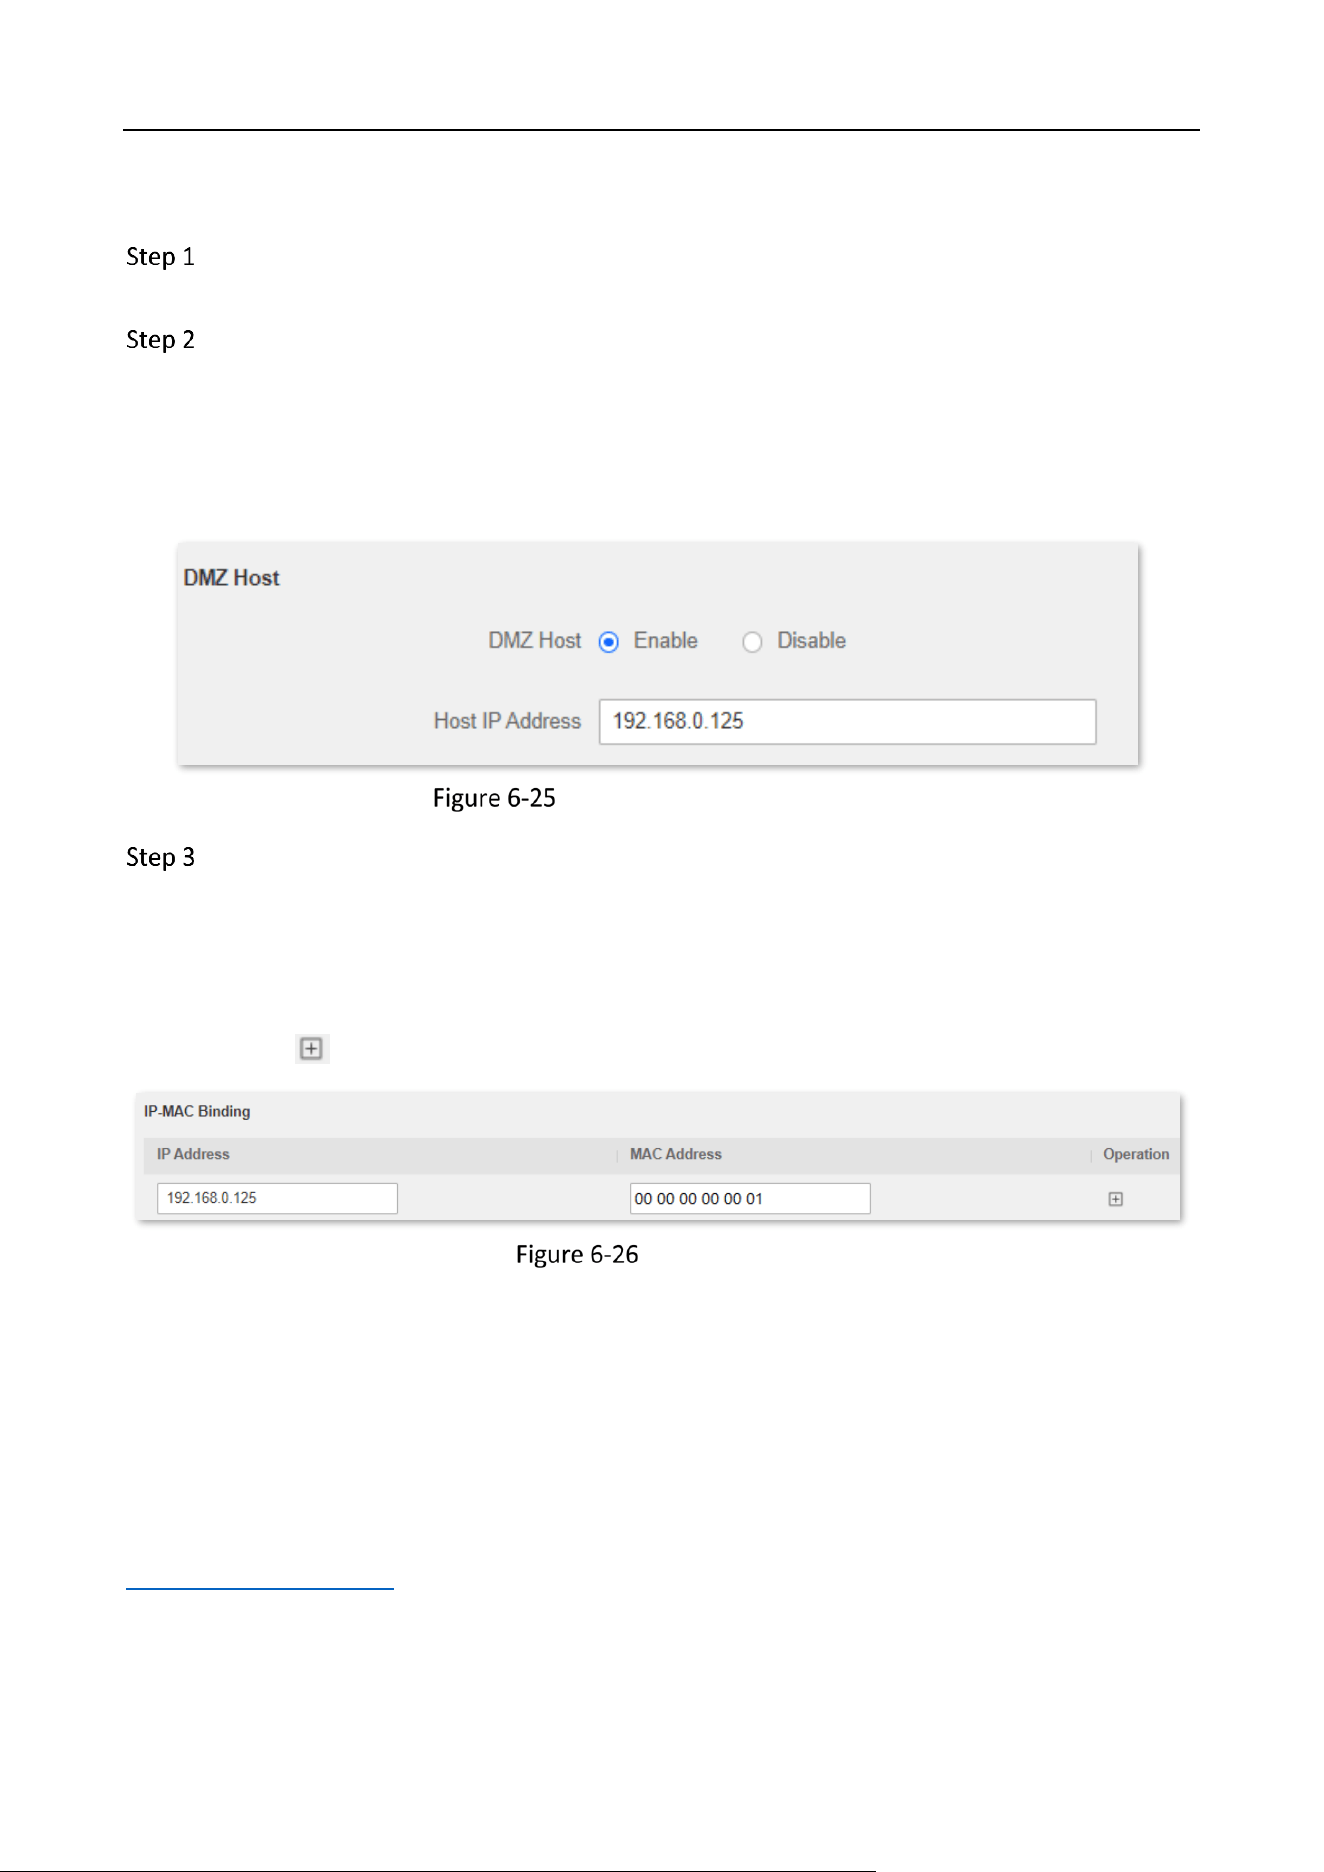Select the Enable radio button for DMZ Host
Screen dimensions: 1324x1872
(608, 642)
